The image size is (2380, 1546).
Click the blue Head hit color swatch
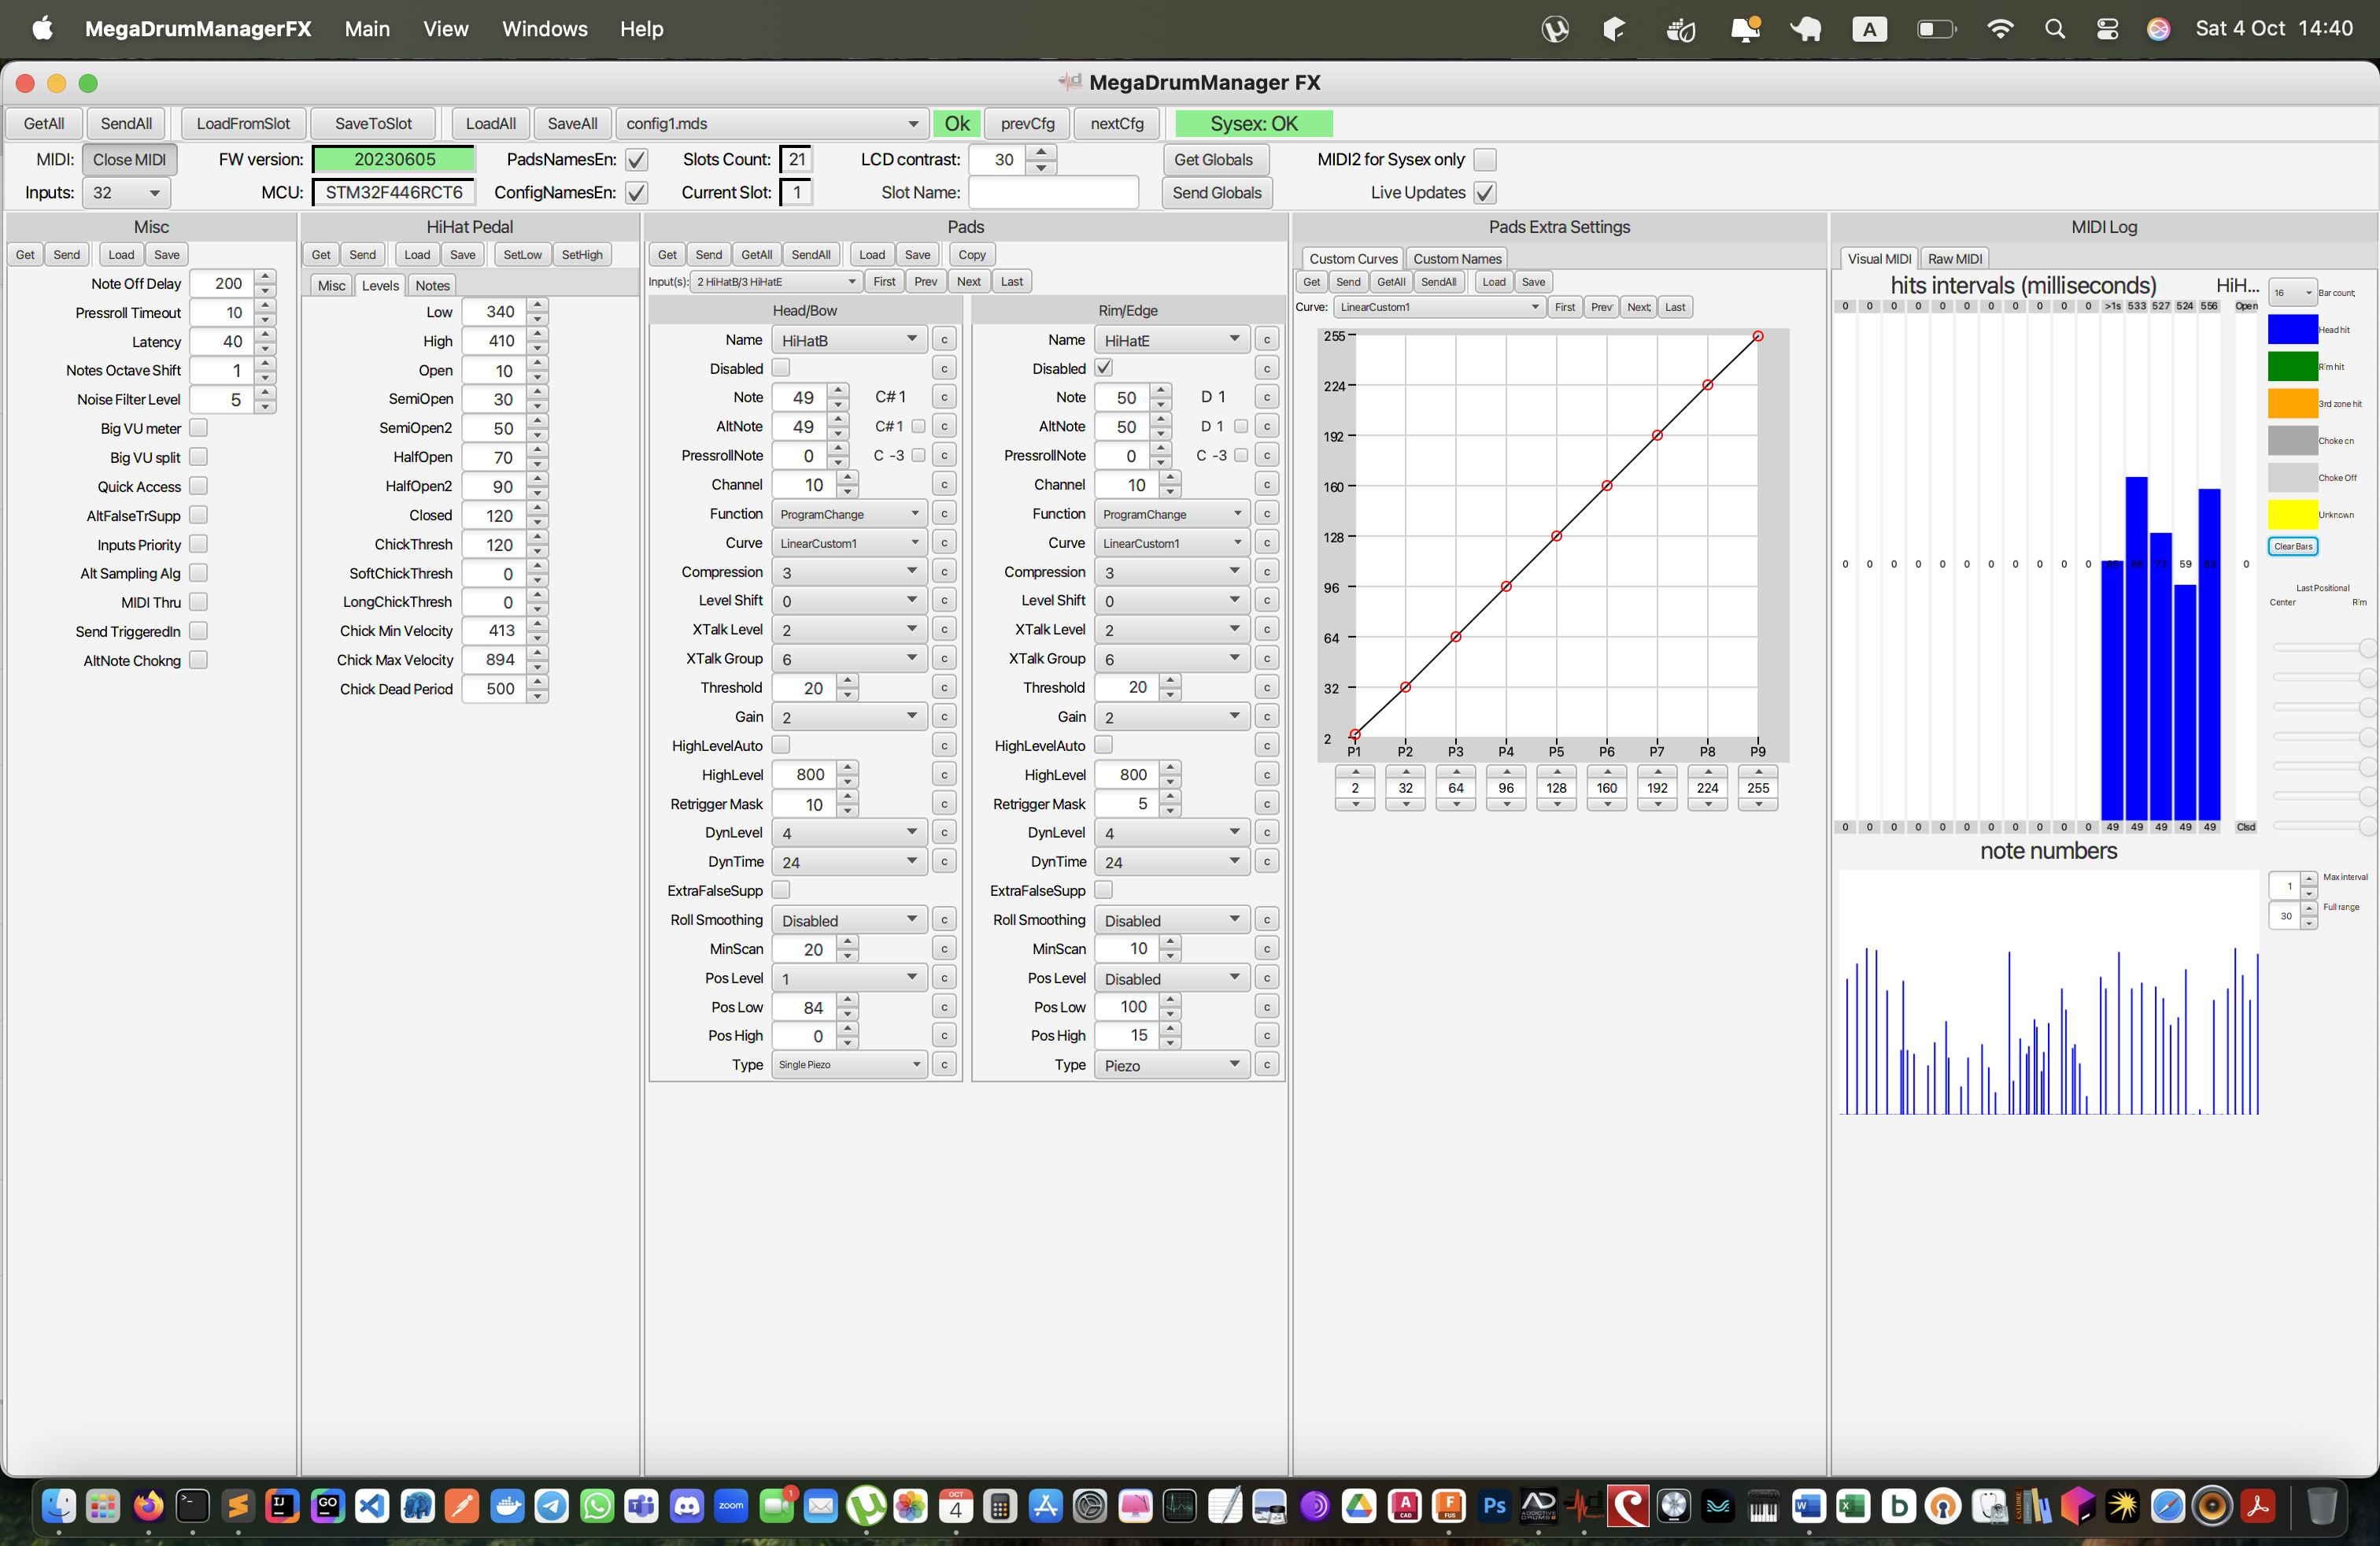(x=2292, y=329)
